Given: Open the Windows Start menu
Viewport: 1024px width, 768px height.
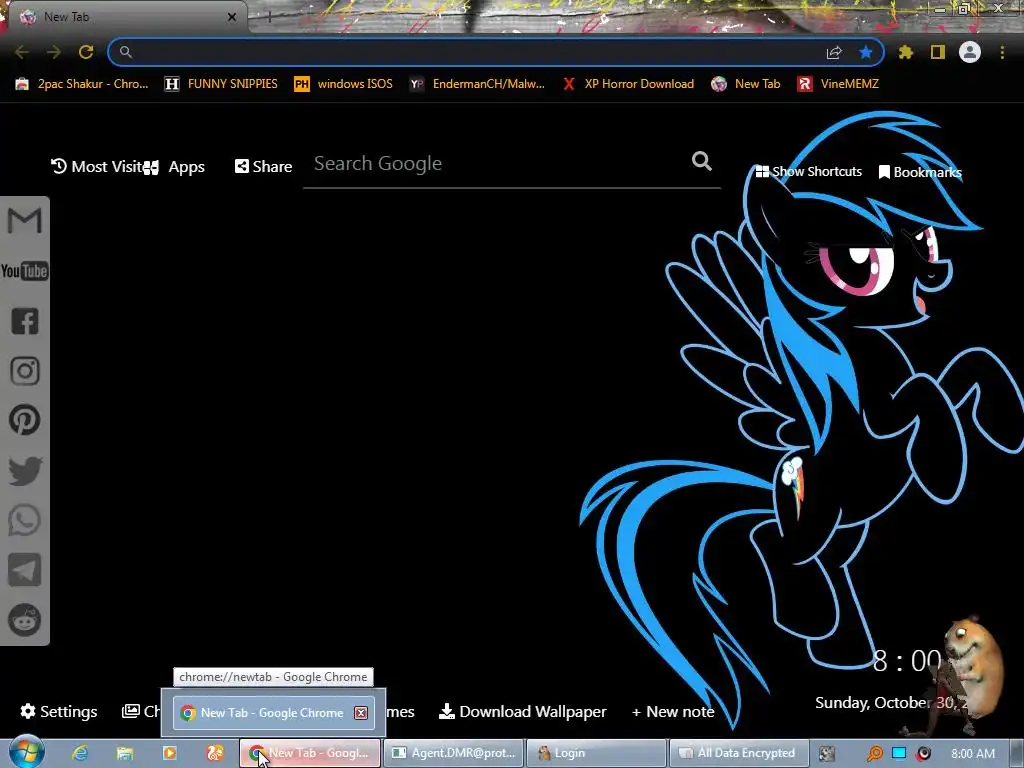Looking at the screenshot, I should [x=26, y=753].
